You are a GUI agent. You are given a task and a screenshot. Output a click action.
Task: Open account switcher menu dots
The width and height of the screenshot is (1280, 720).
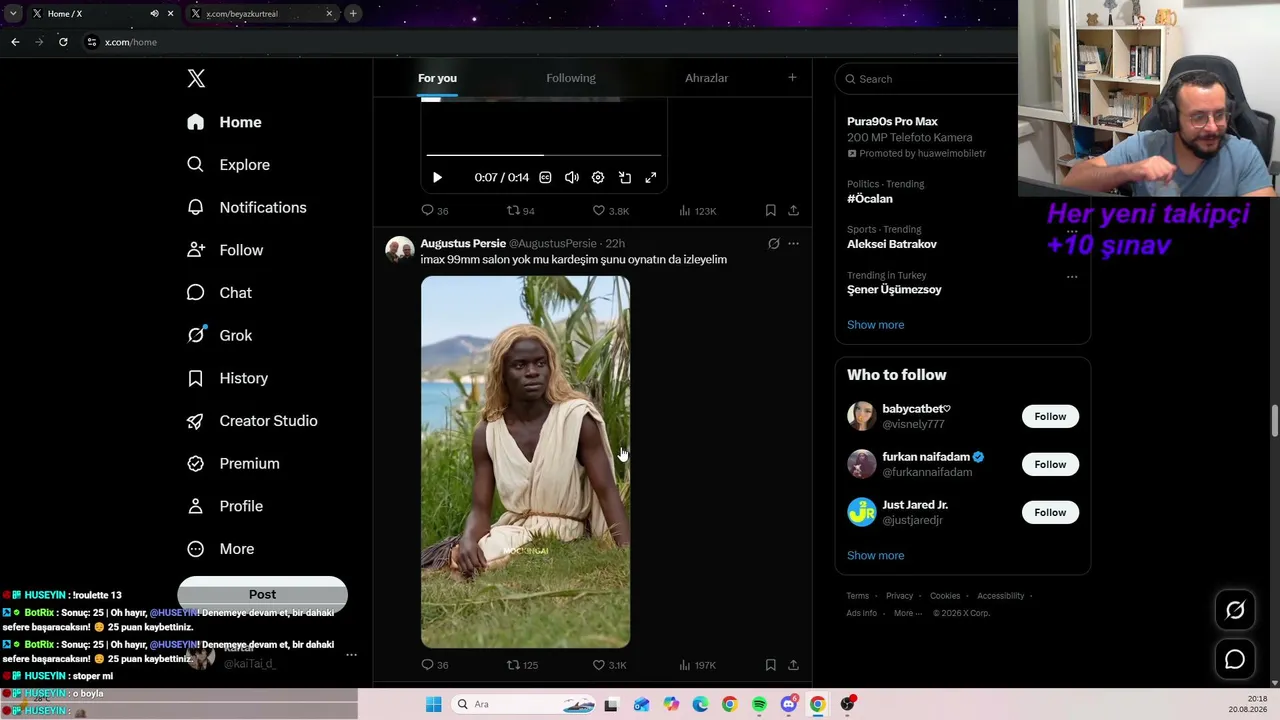coord(351,655)
